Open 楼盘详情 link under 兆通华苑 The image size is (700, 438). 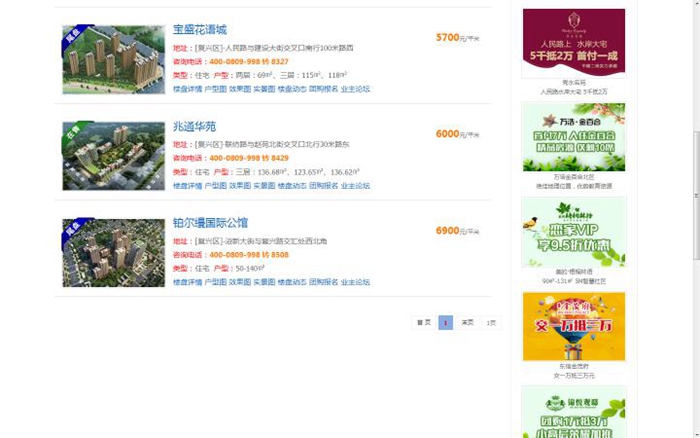click(x=188, y=186)
